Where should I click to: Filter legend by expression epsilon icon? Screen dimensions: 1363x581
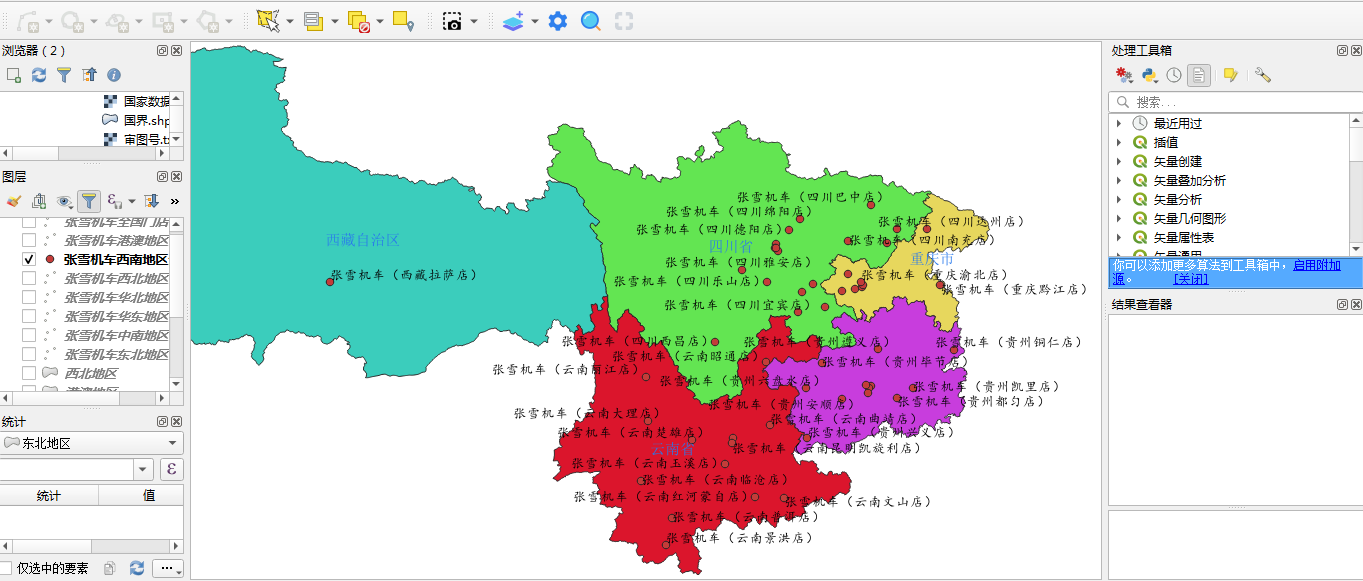[114, 201]
